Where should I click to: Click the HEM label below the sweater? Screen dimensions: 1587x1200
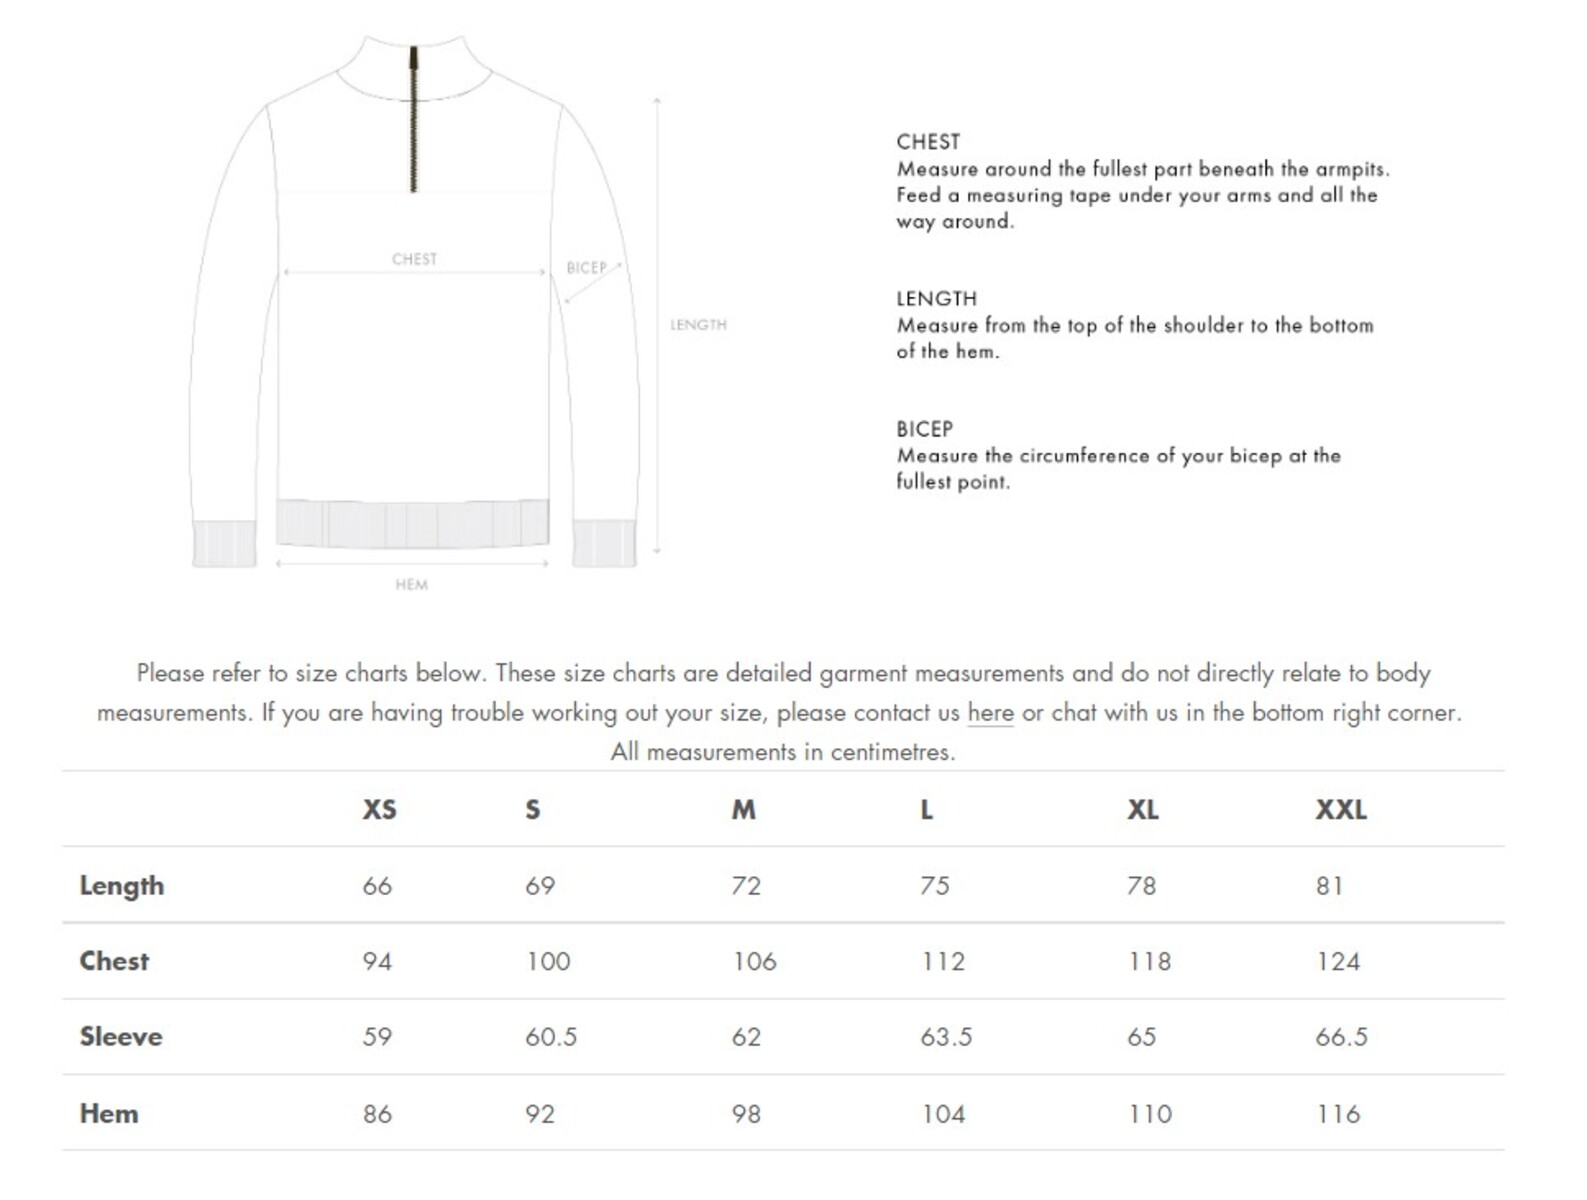[411, 585]
